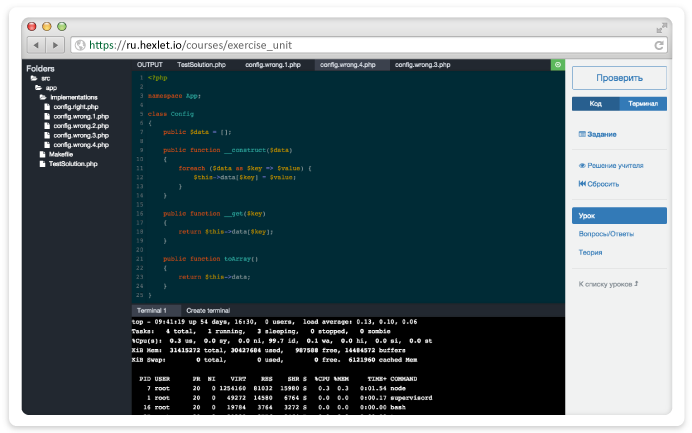Screen dimensions: 692x433
Task: Switch view toggle to Код
Action: coord(595,104)
